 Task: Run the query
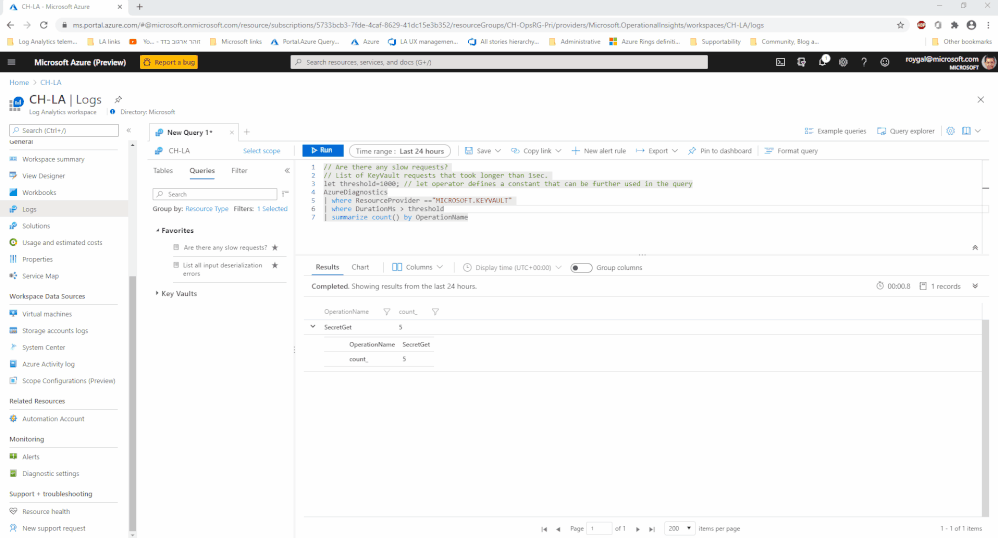[x=323, y=150]
